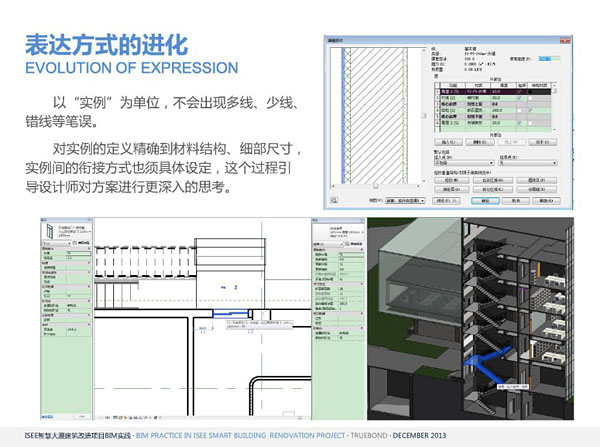Click the wall preview vertical scrollbar
The image size is (600, 447).
[424, 115]
